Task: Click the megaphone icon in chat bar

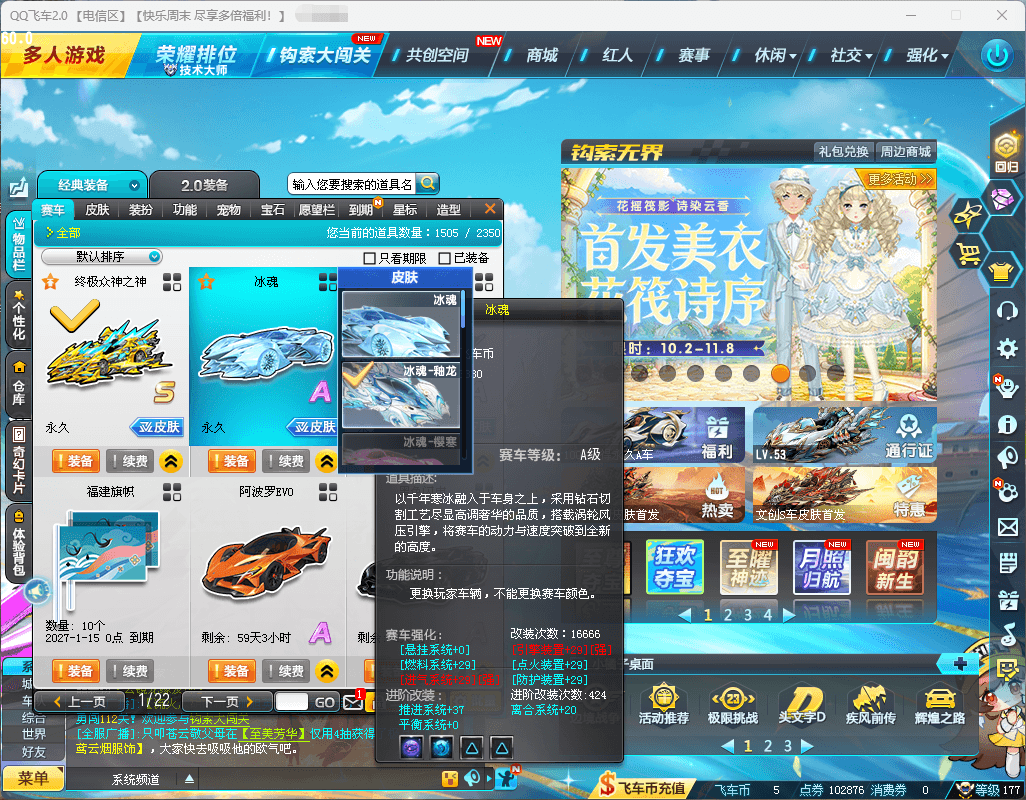Action: [472, 778]
